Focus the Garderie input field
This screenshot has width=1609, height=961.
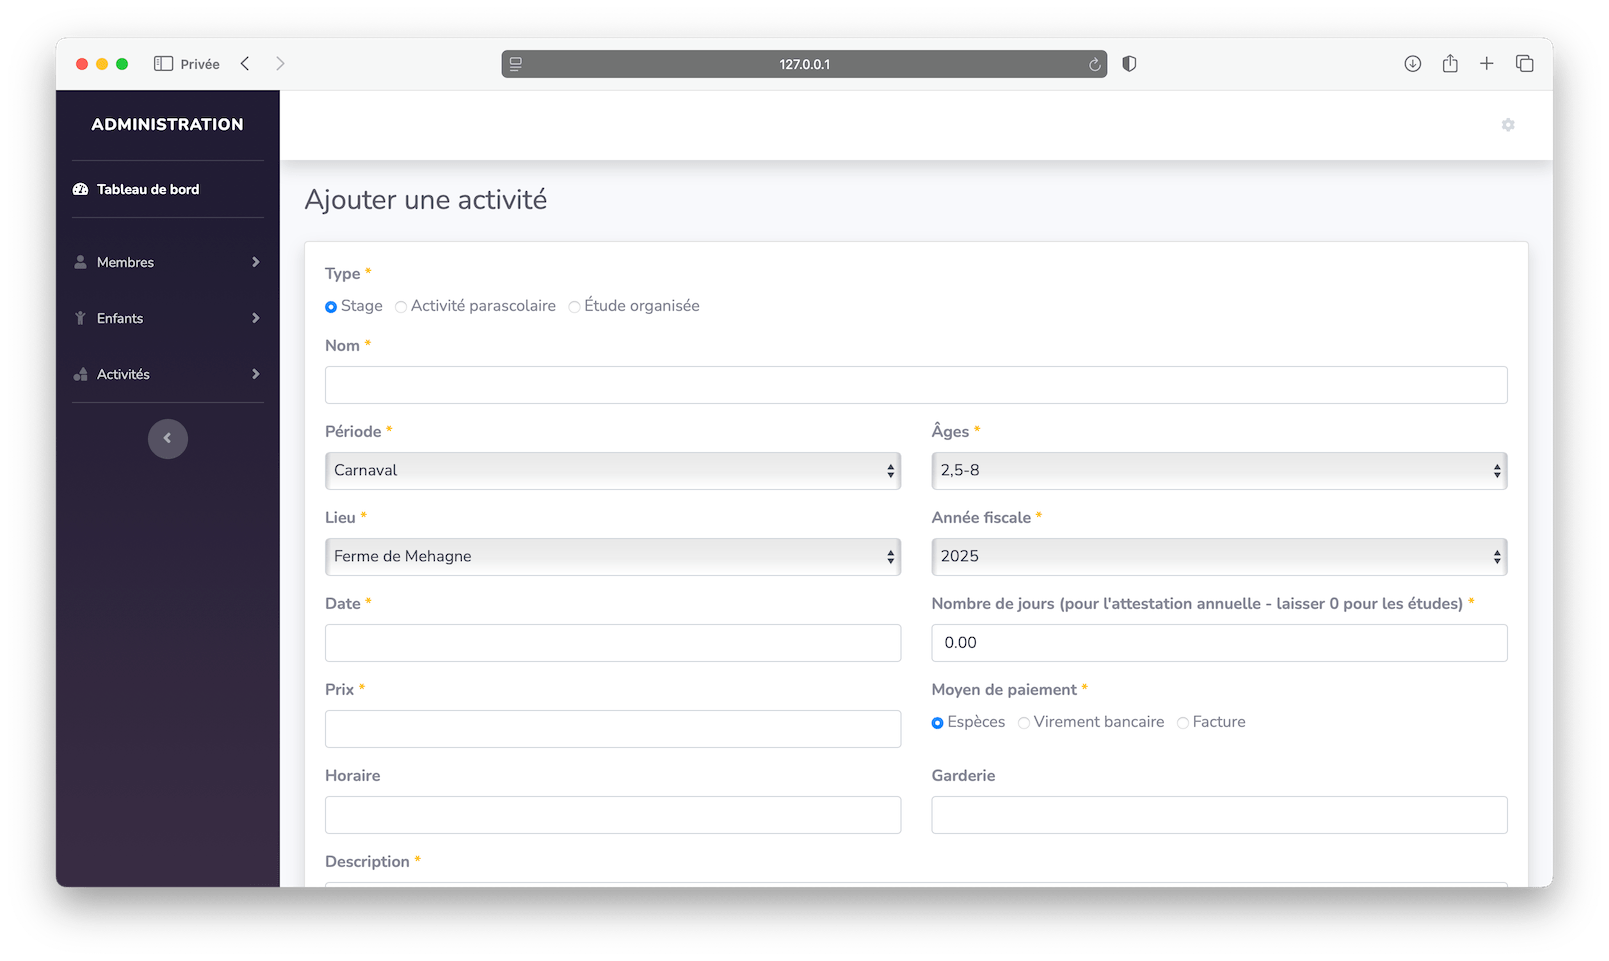pos(1219,815)
